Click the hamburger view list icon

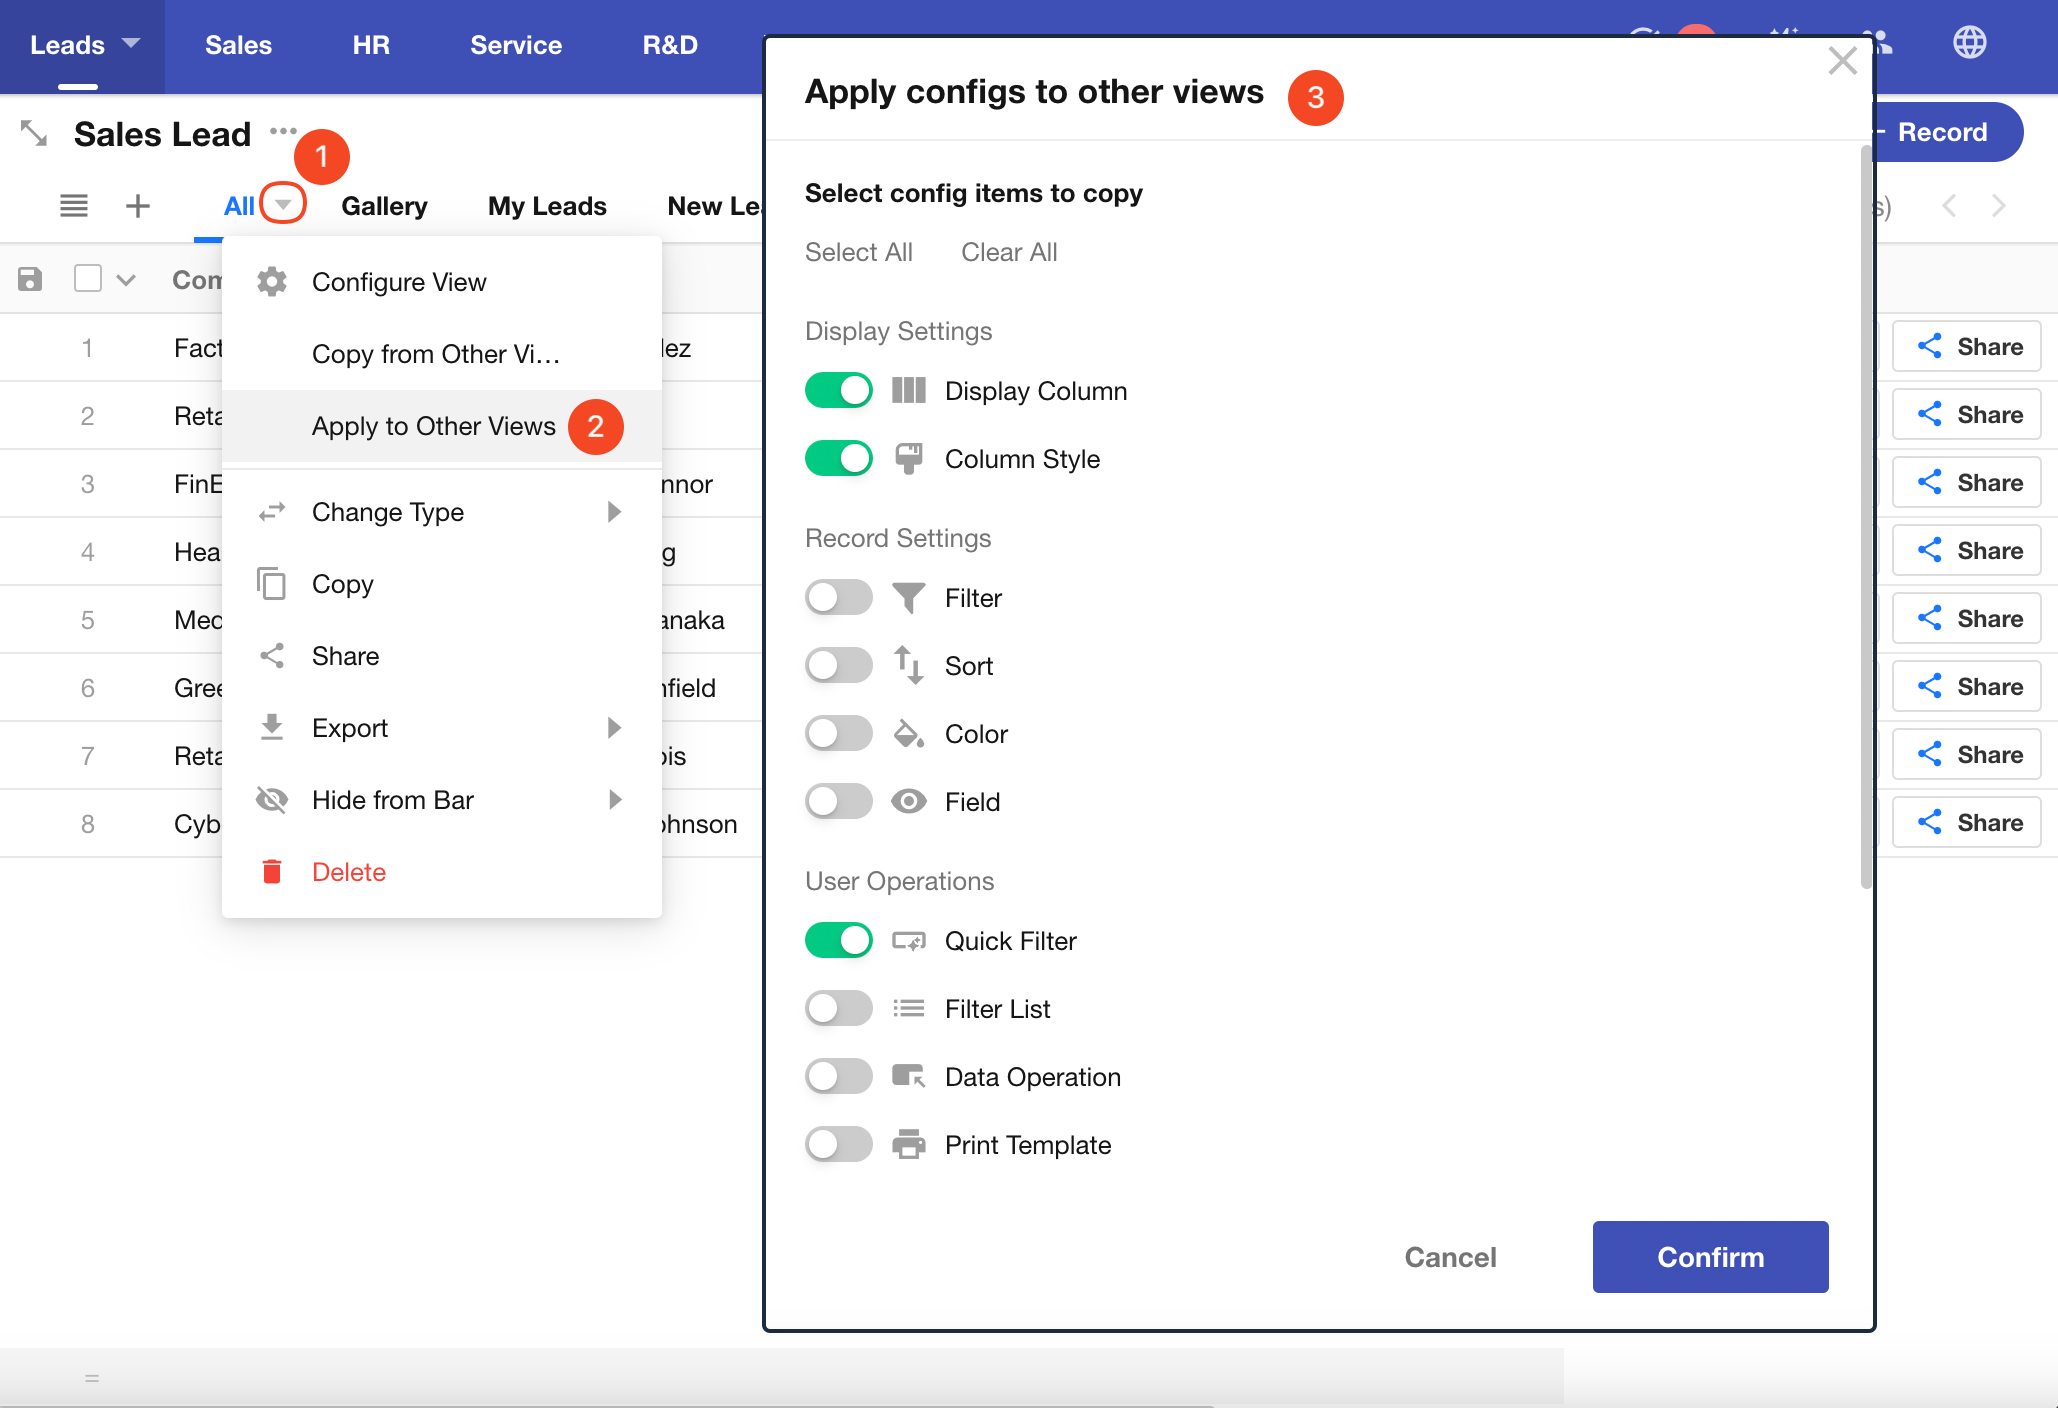[x=74, y=206]
